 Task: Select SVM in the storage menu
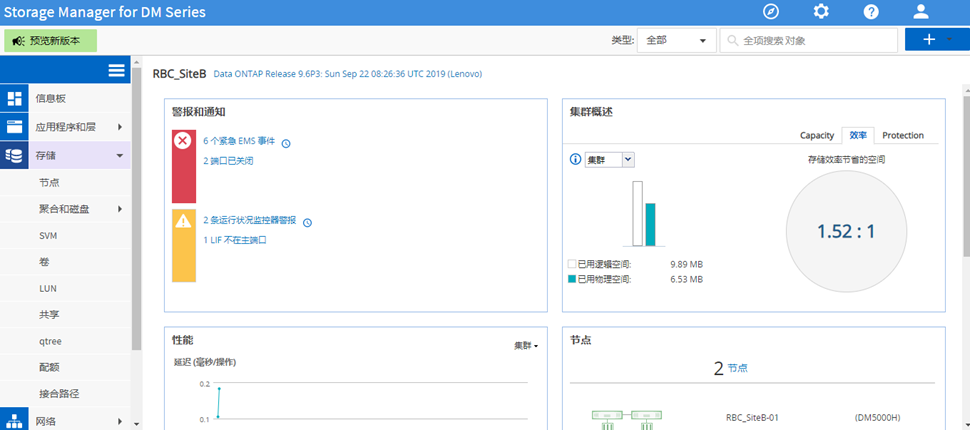[x=48, y=235]
